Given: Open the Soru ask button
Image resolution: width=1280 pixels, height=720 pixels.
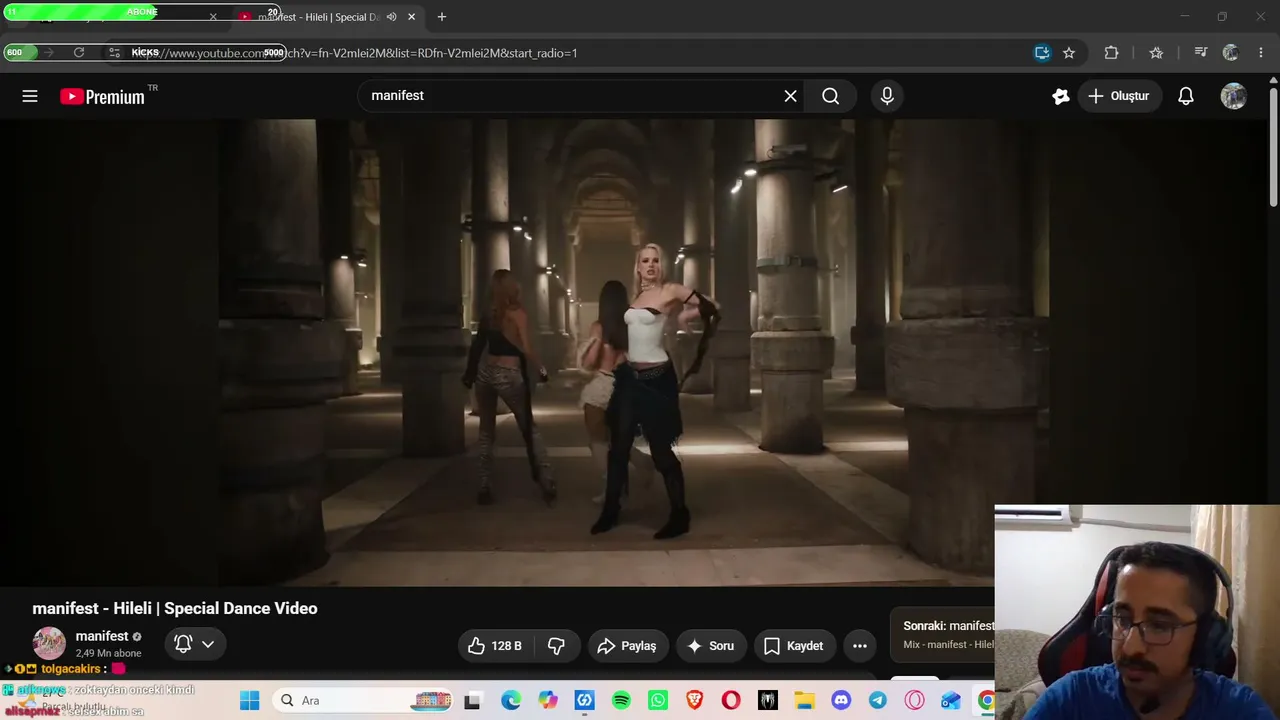Looking at the screenshot, I should click(711, 646).
